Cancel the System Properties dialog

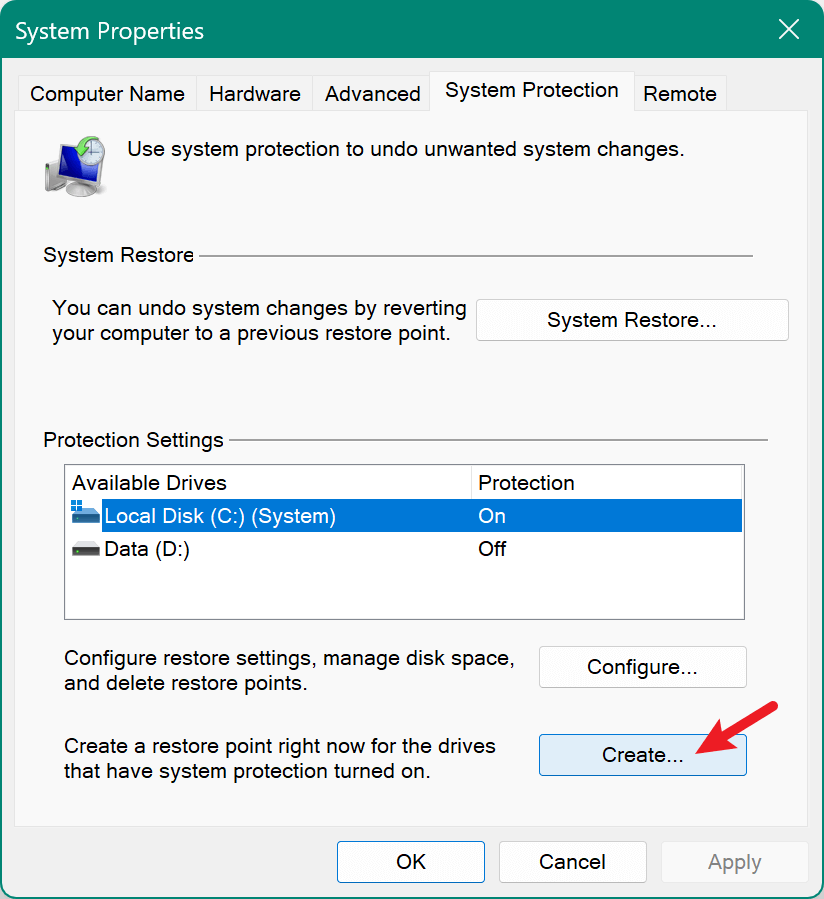pos(572,861)
